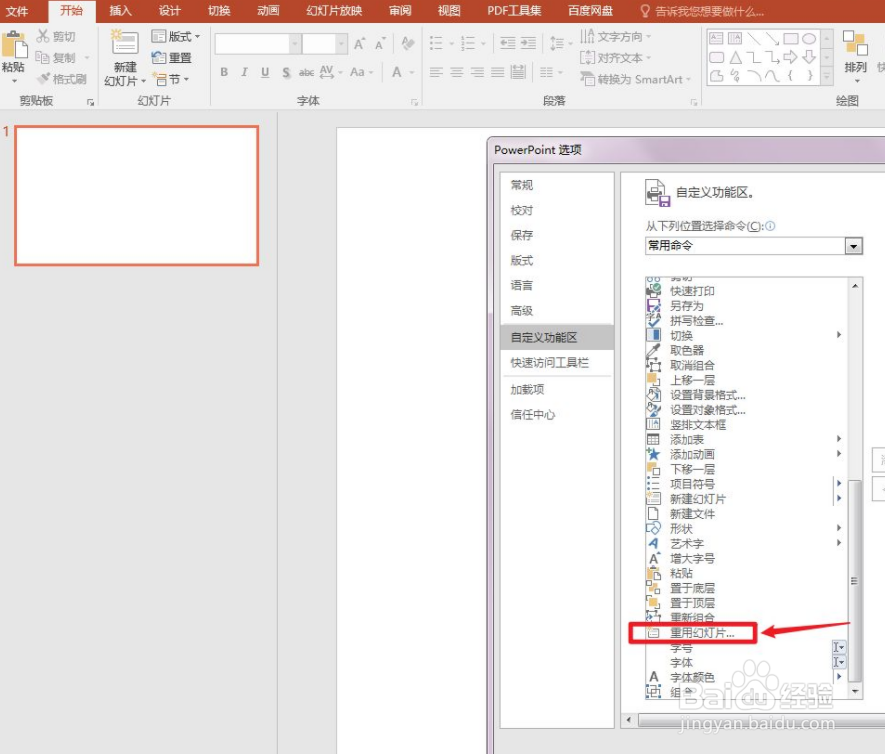Justify text in paragraph group

tap(497, 72)
